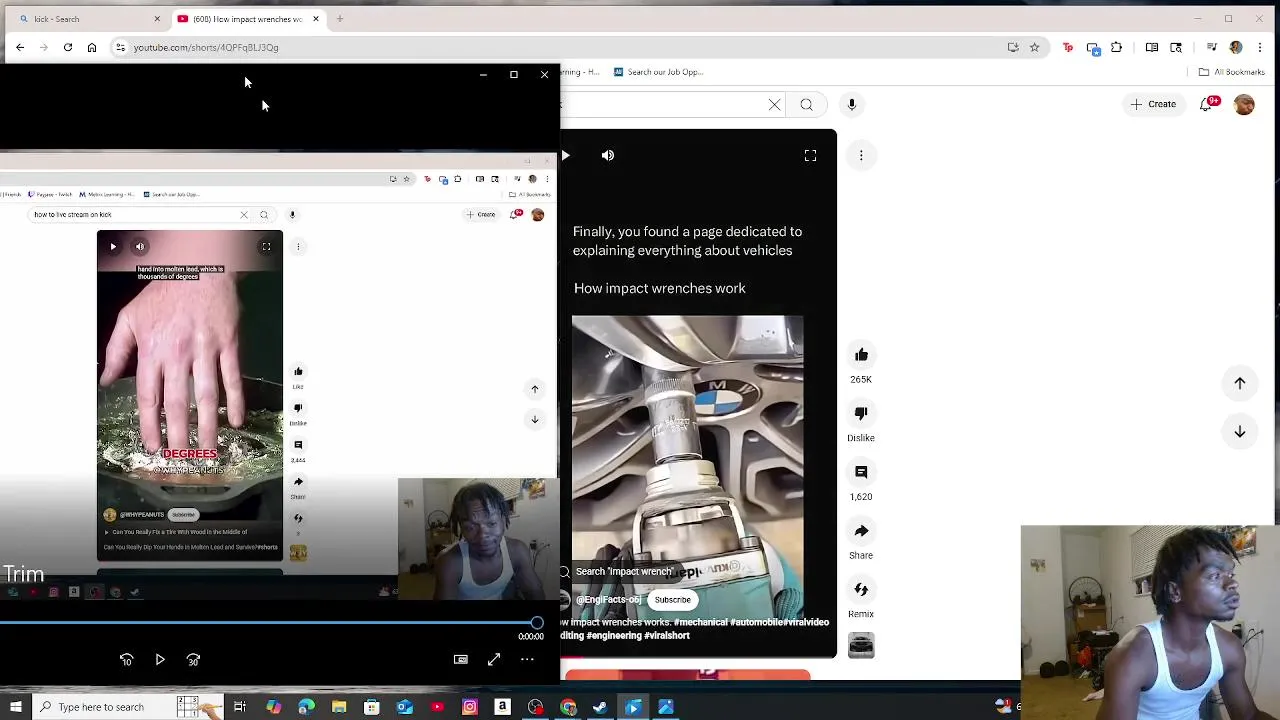Skip back 10 seconds in the video player

126,660
